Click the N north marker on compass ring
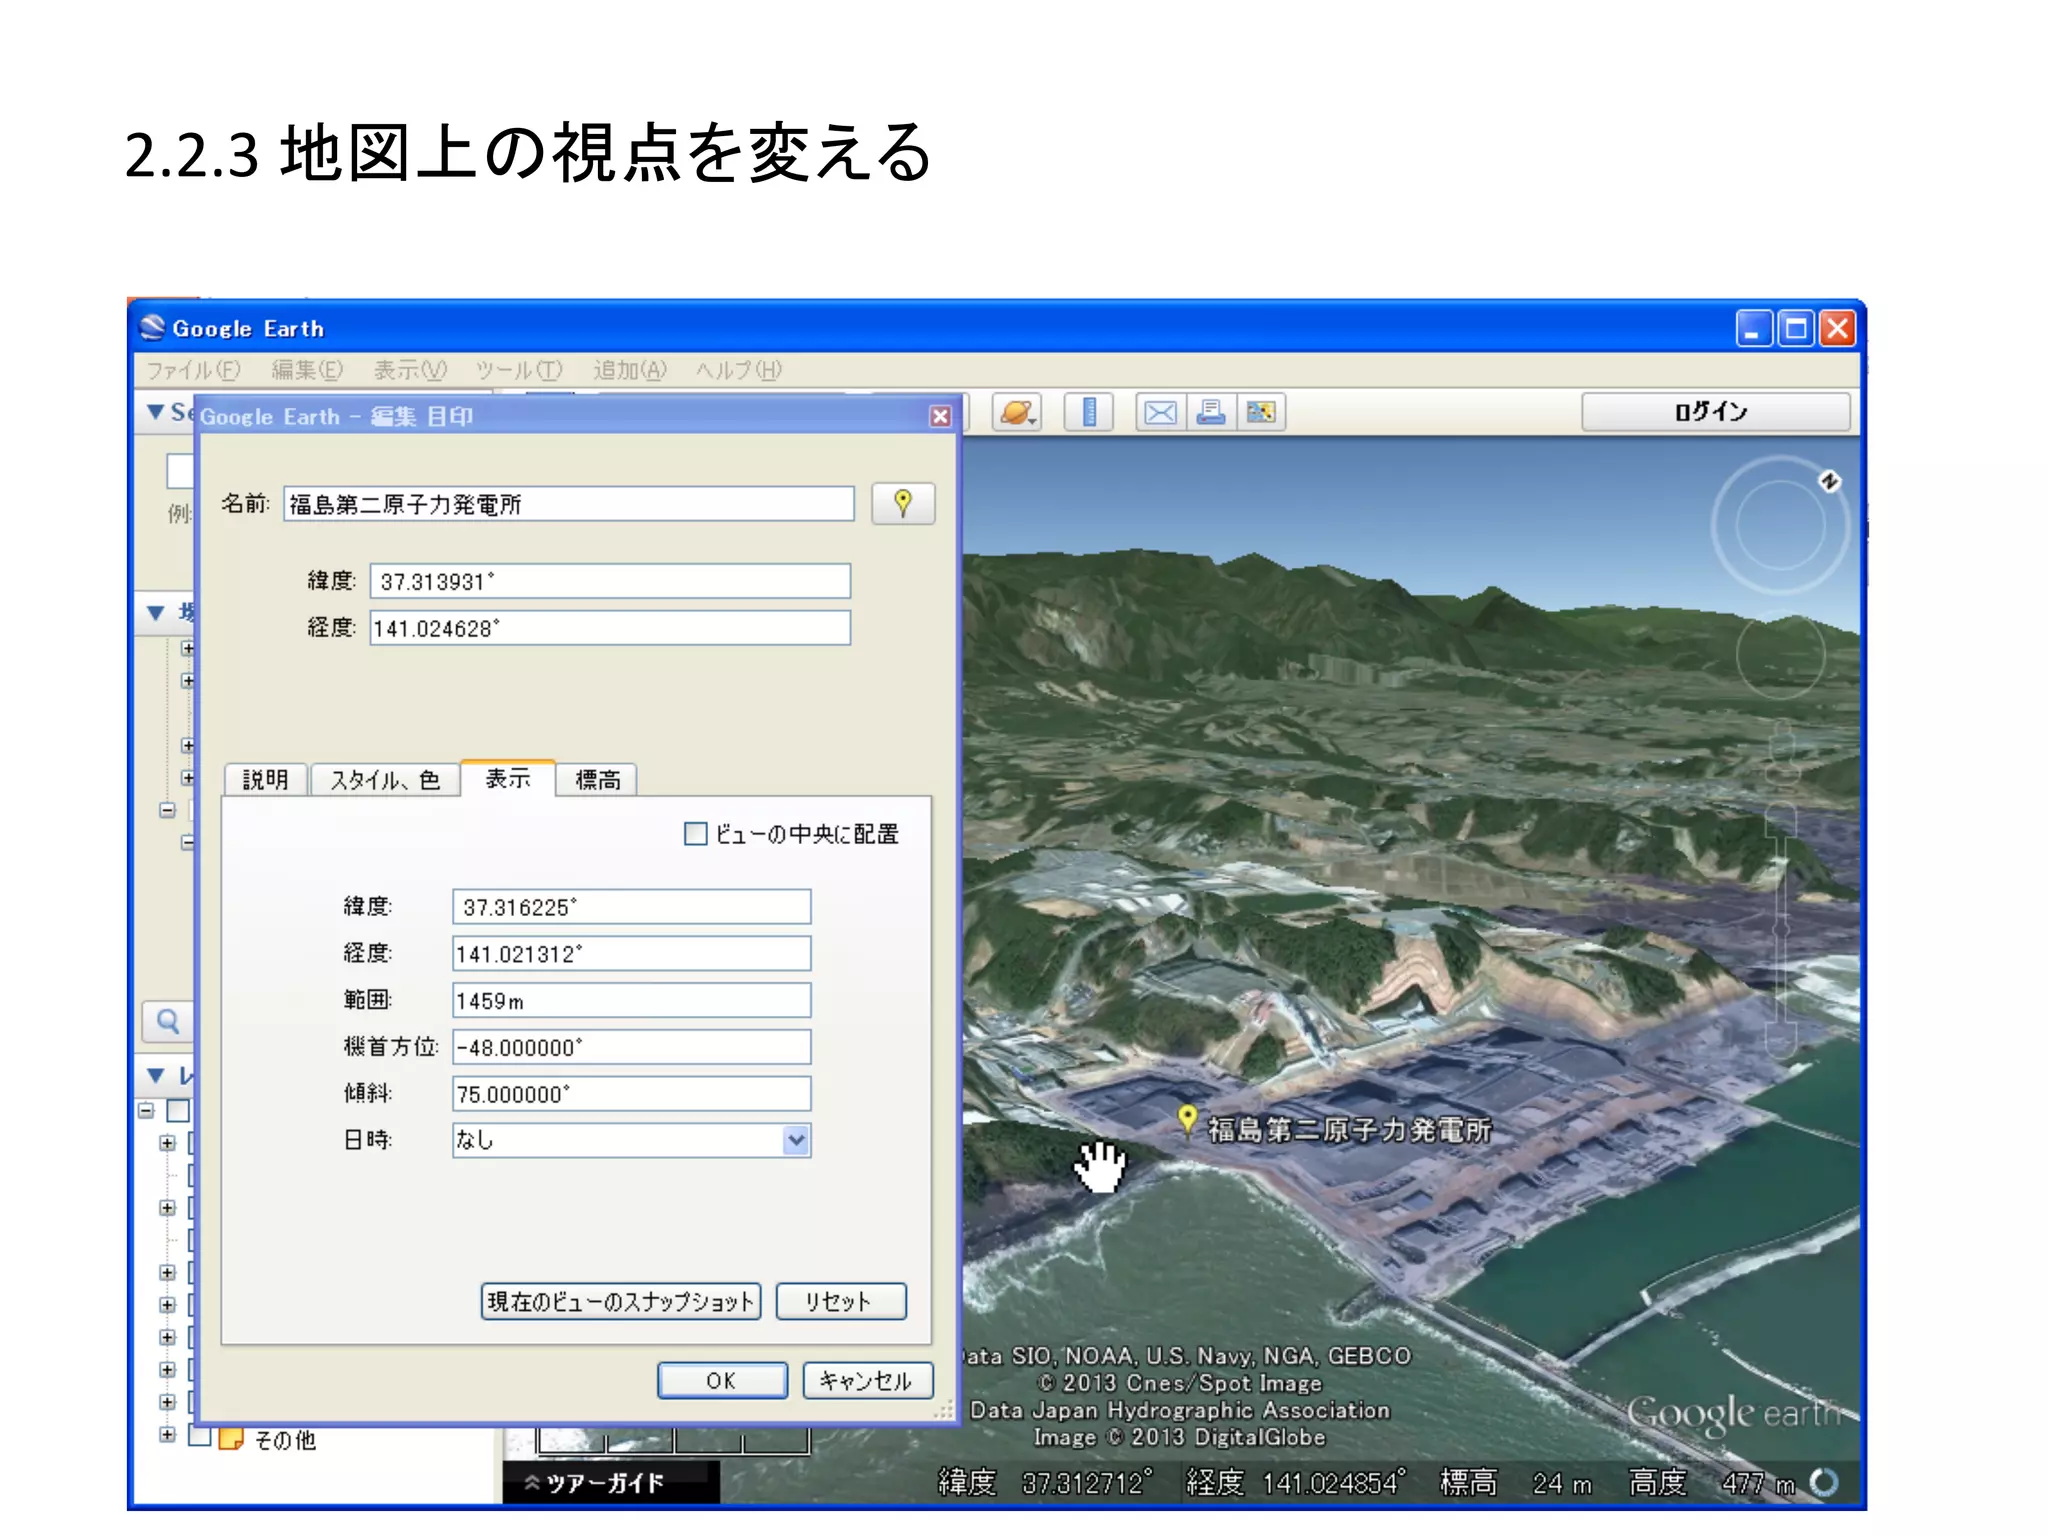Screen dimensions: 2048x1536 (x=1829, y=482)
